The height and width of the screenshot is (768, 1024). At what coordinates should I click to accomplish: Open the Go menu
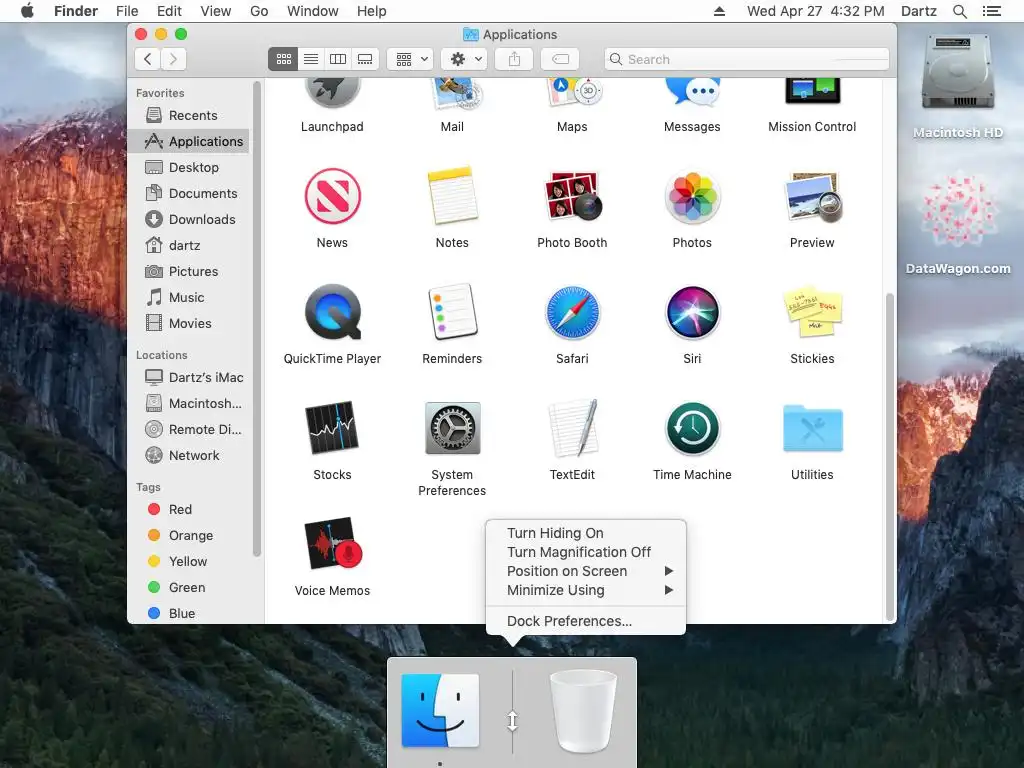click(x=259, y=11)
